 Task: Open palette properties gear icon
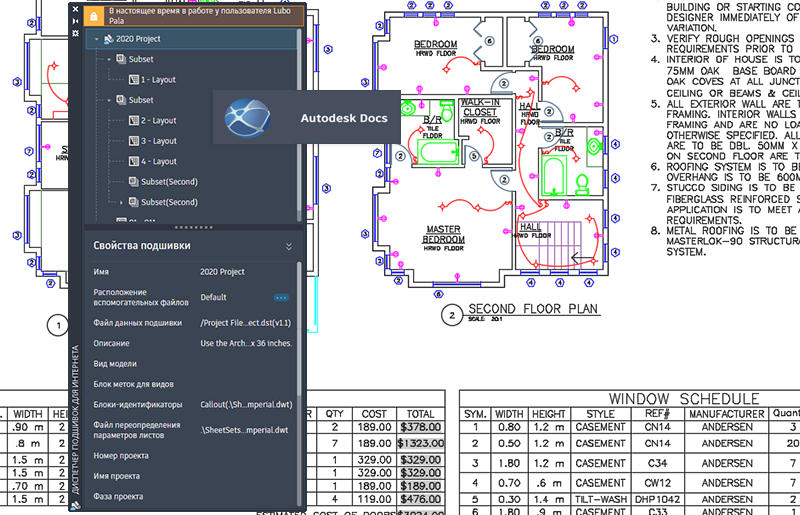(x=76, y=33)
